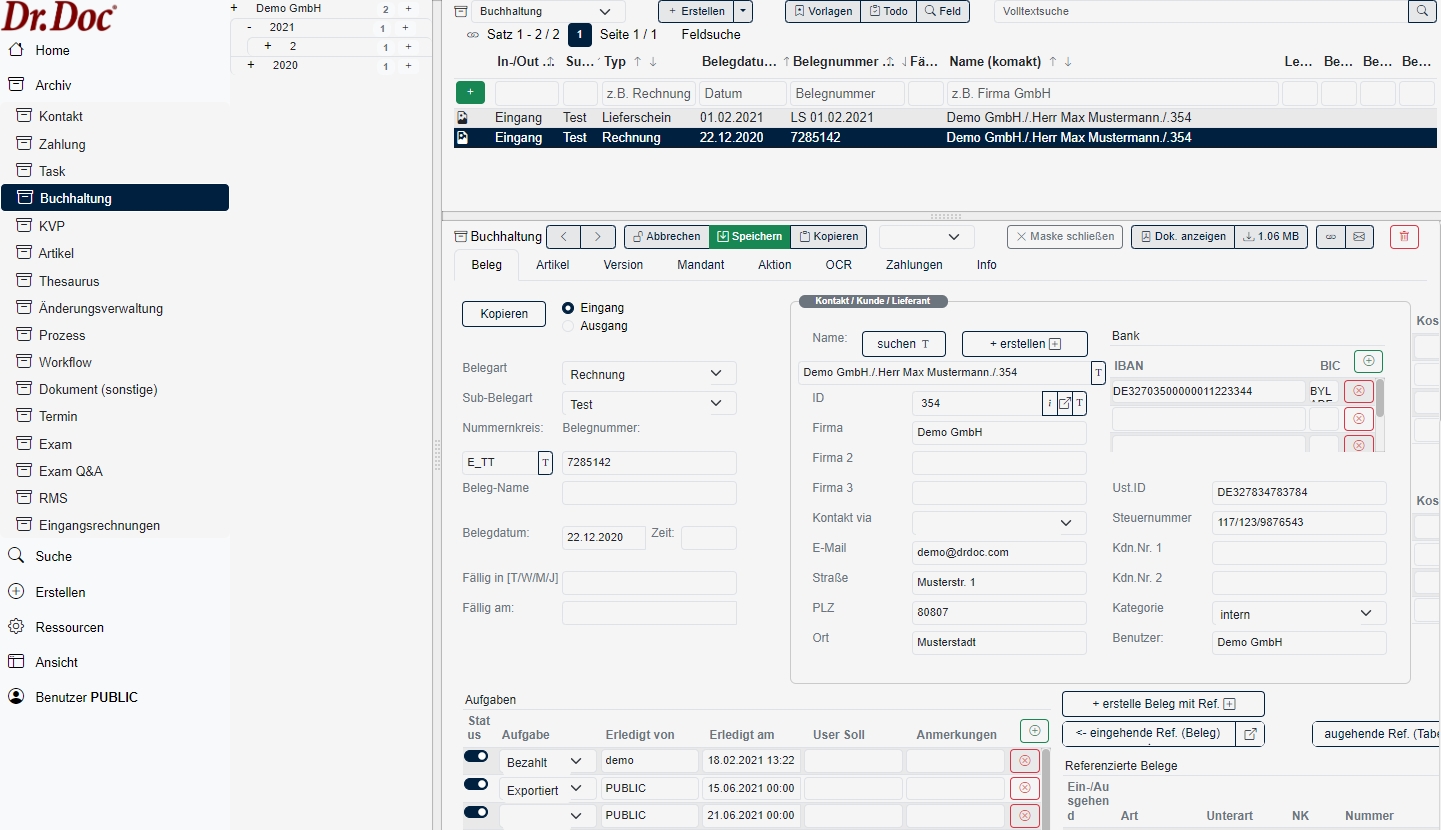Open the Erstellen split-button dropdown arrow
The width and height of the screenshot is (1441, 830).
click(743, 12)
